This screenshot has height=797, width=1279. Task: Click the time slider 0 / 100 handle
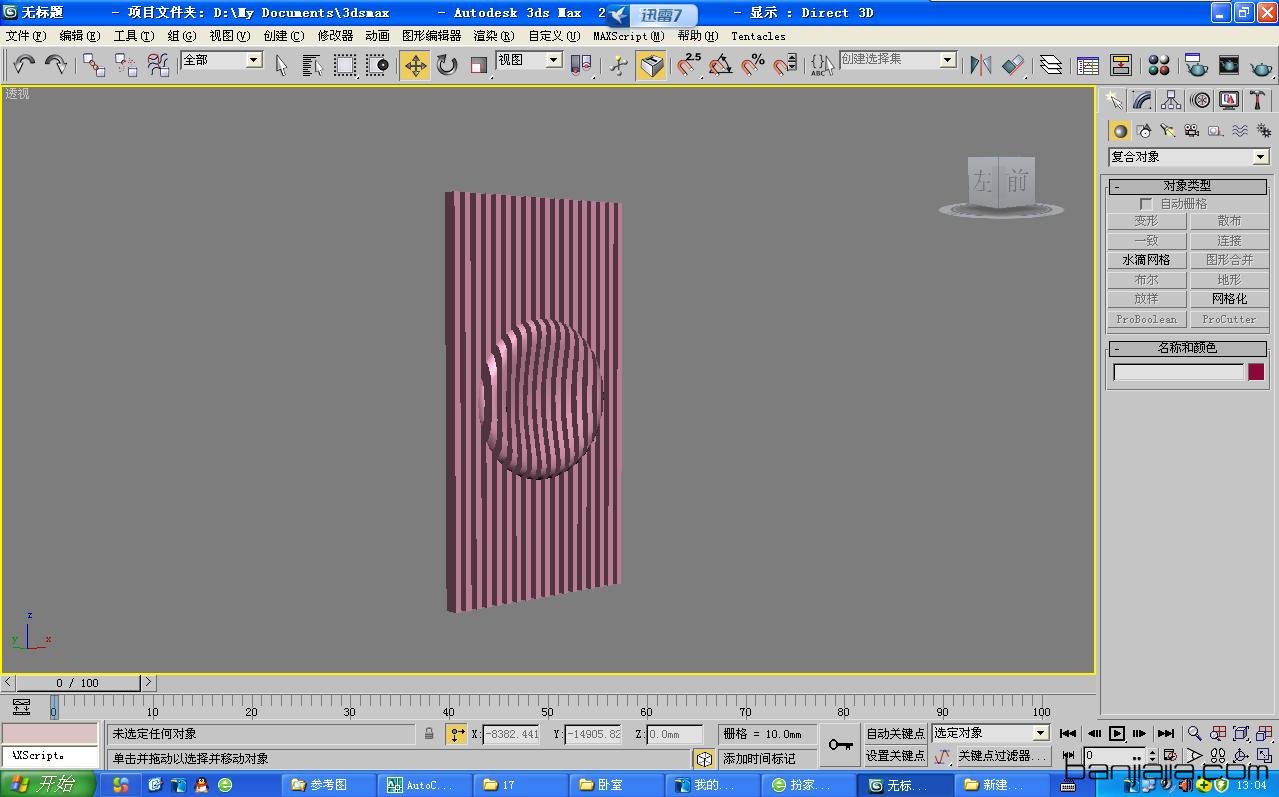tap(78, 683)
